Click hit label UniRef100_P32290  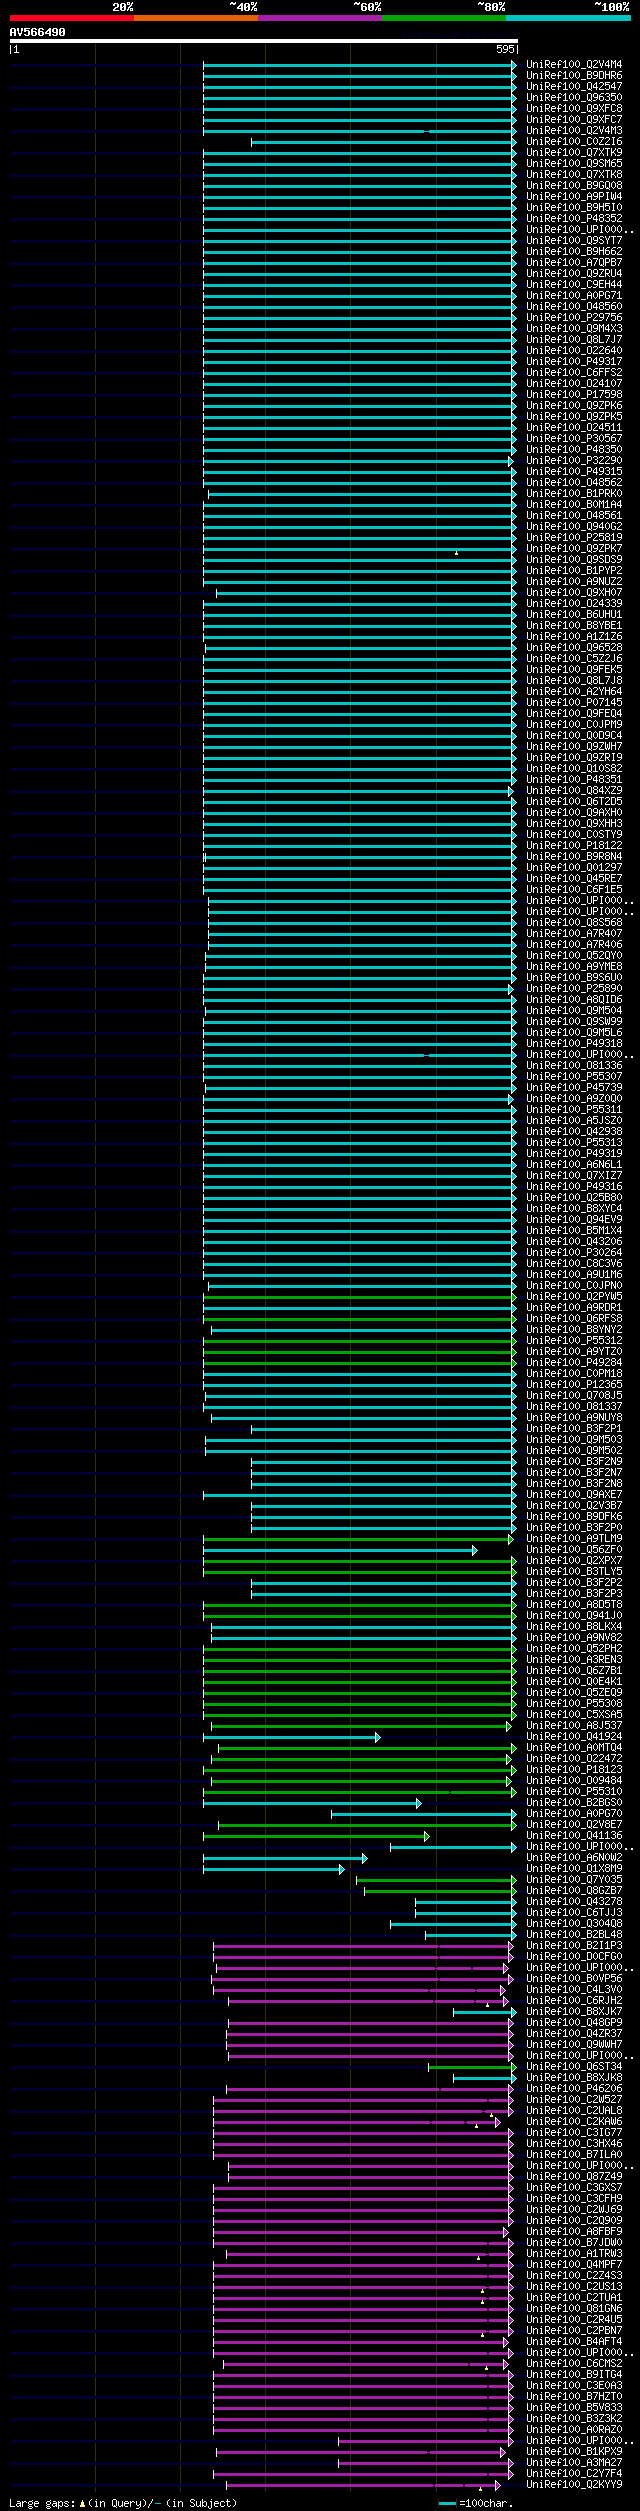pos(574,461)
